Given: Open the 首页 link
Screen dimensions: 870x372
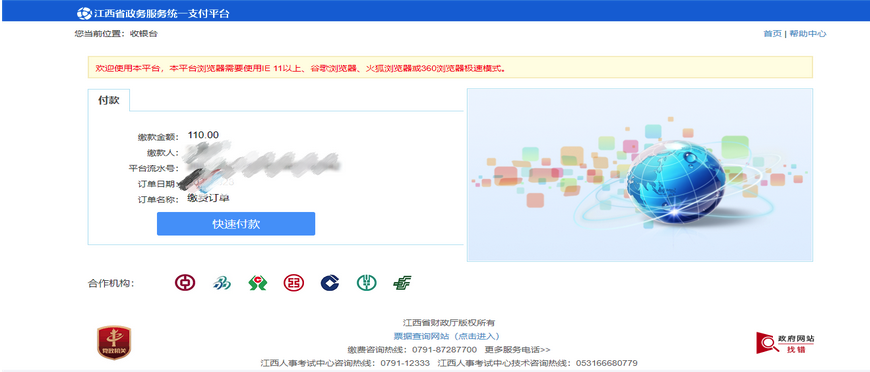Looking at the screenshot, I should [772, 34].
